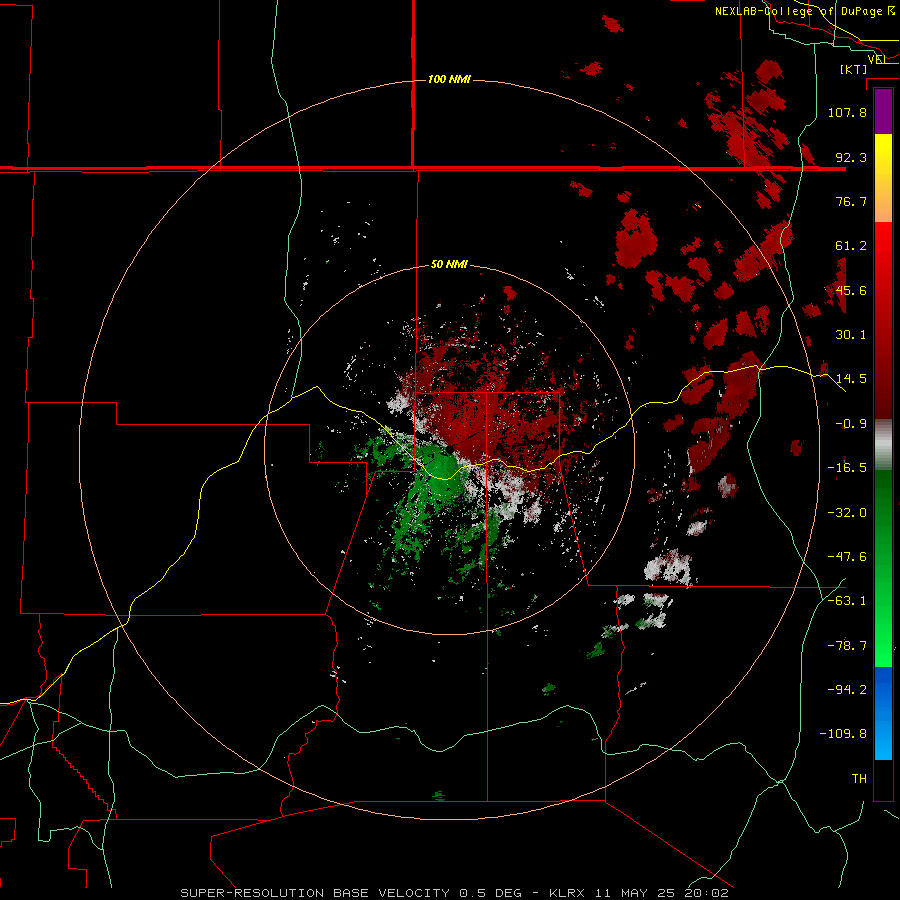Click the KLRX station identifier in caption
The width and height of the screenshot is (900, 900).
(569, 893)
